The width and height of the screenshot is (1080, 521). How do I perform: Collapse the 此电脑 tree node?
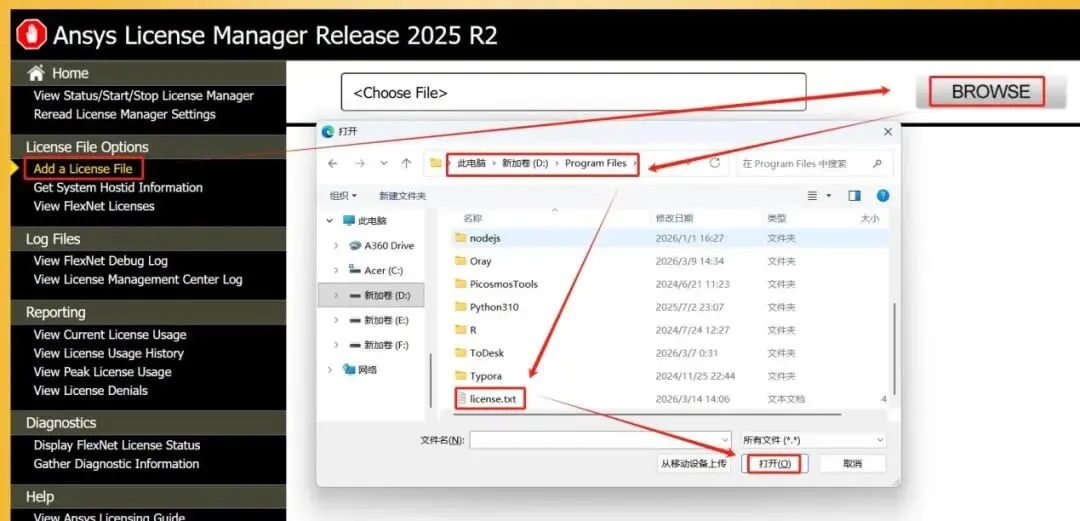click(329, 221)
